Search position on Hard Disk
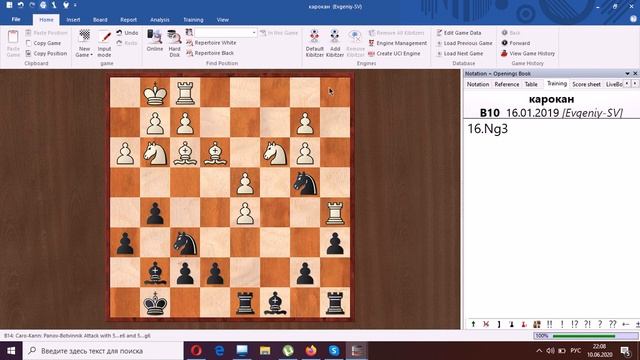Image resolution: width=640 pixels, height=360 pixels. (x=174, y=43)
